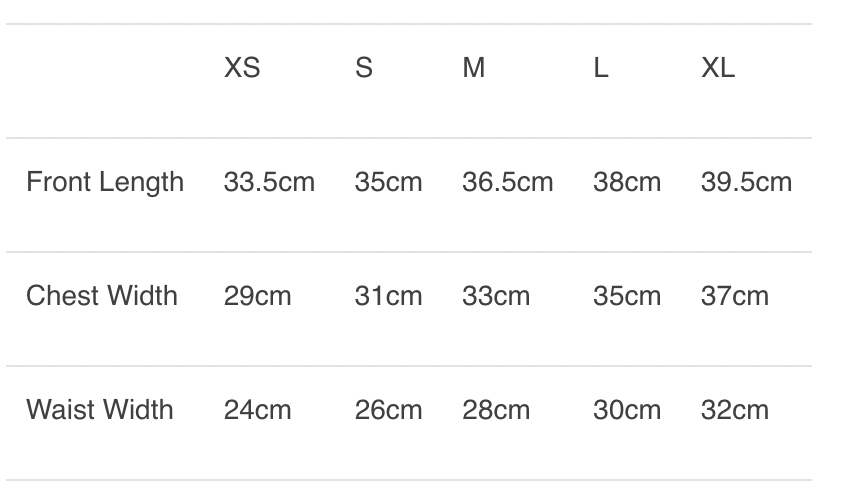Select the XL column header
Screen dimensions: 842x488
coord(717,68)
